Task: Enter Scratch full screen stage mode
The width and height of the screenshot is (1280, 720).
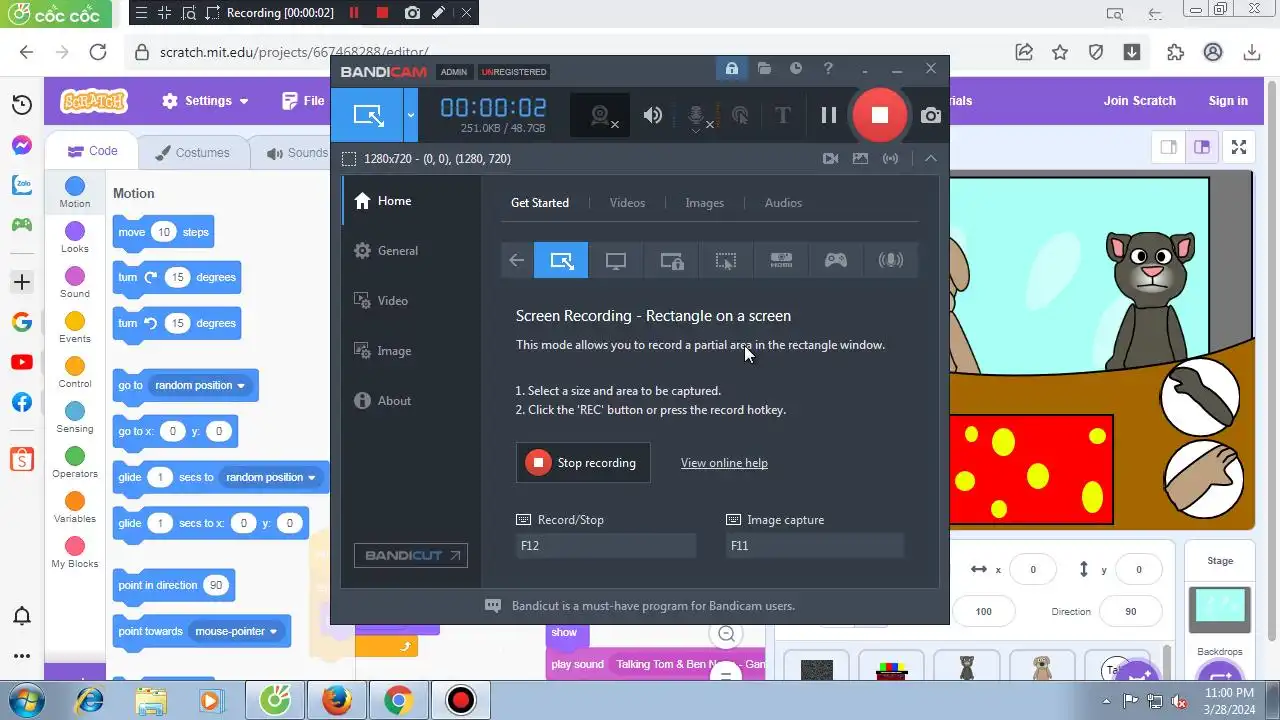Action: [x=1239, y=147]
